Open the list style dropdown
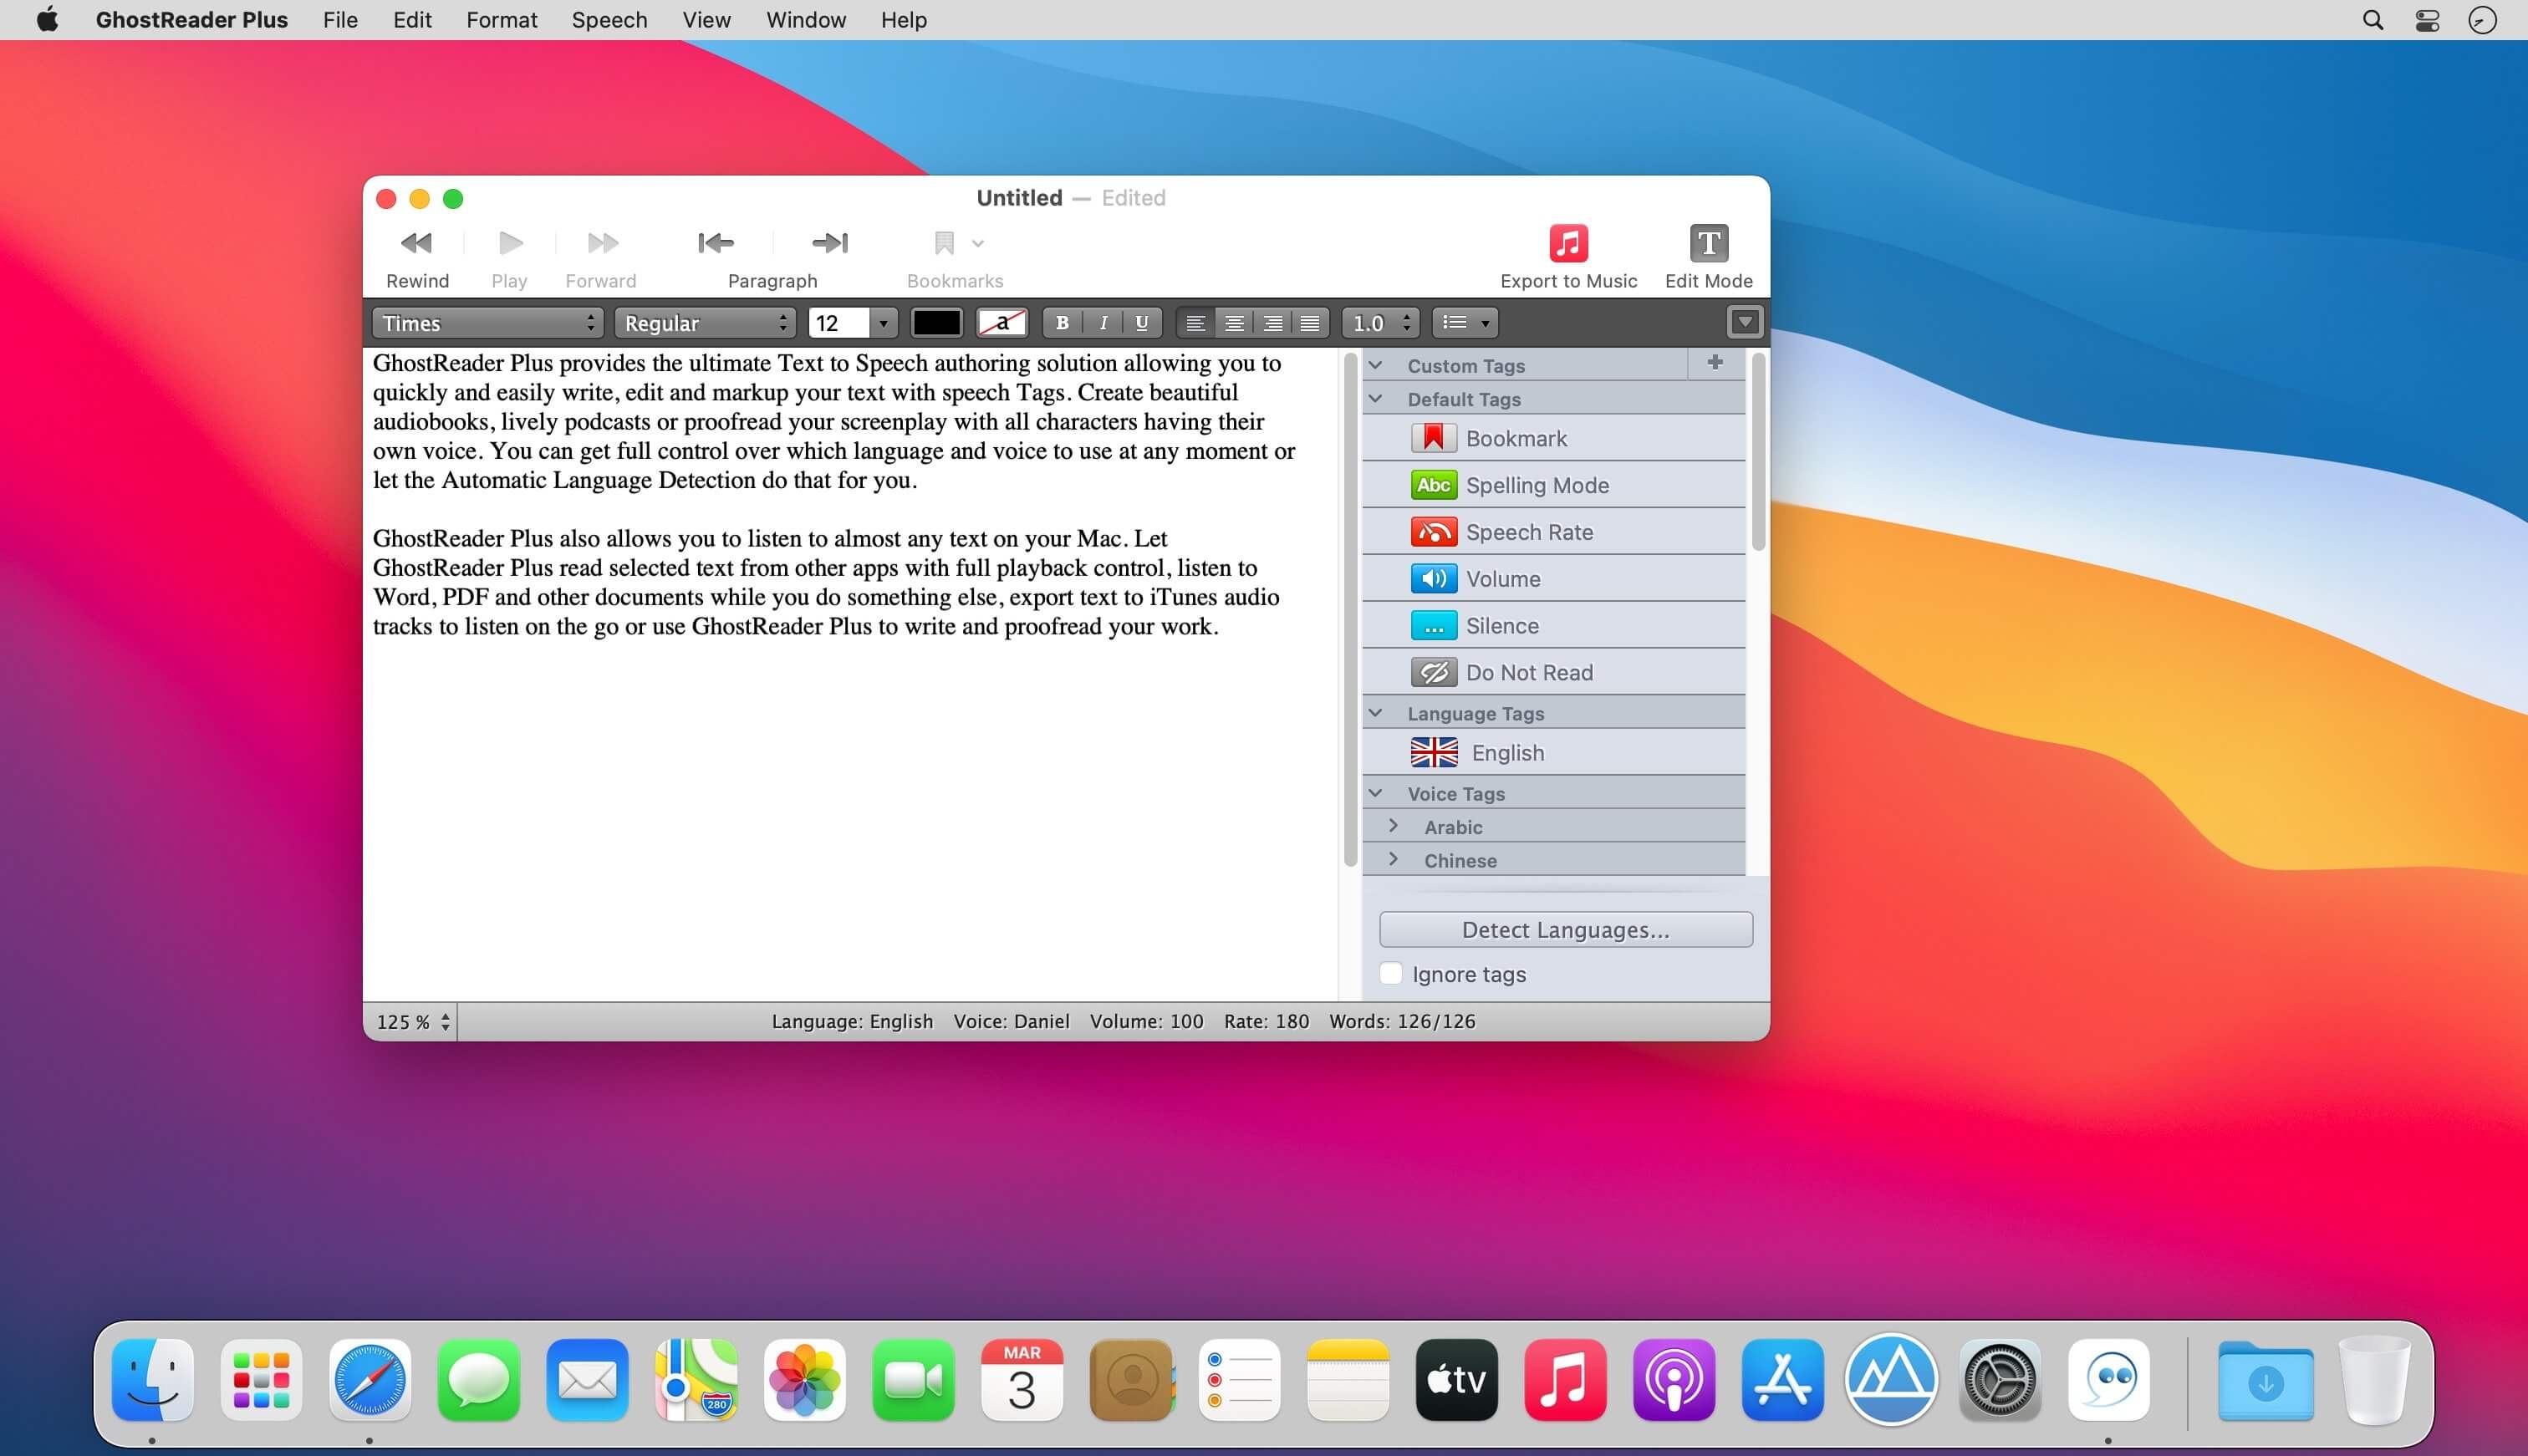Viewport: 2528px width, 1456px height. (x=1466, y=323)
